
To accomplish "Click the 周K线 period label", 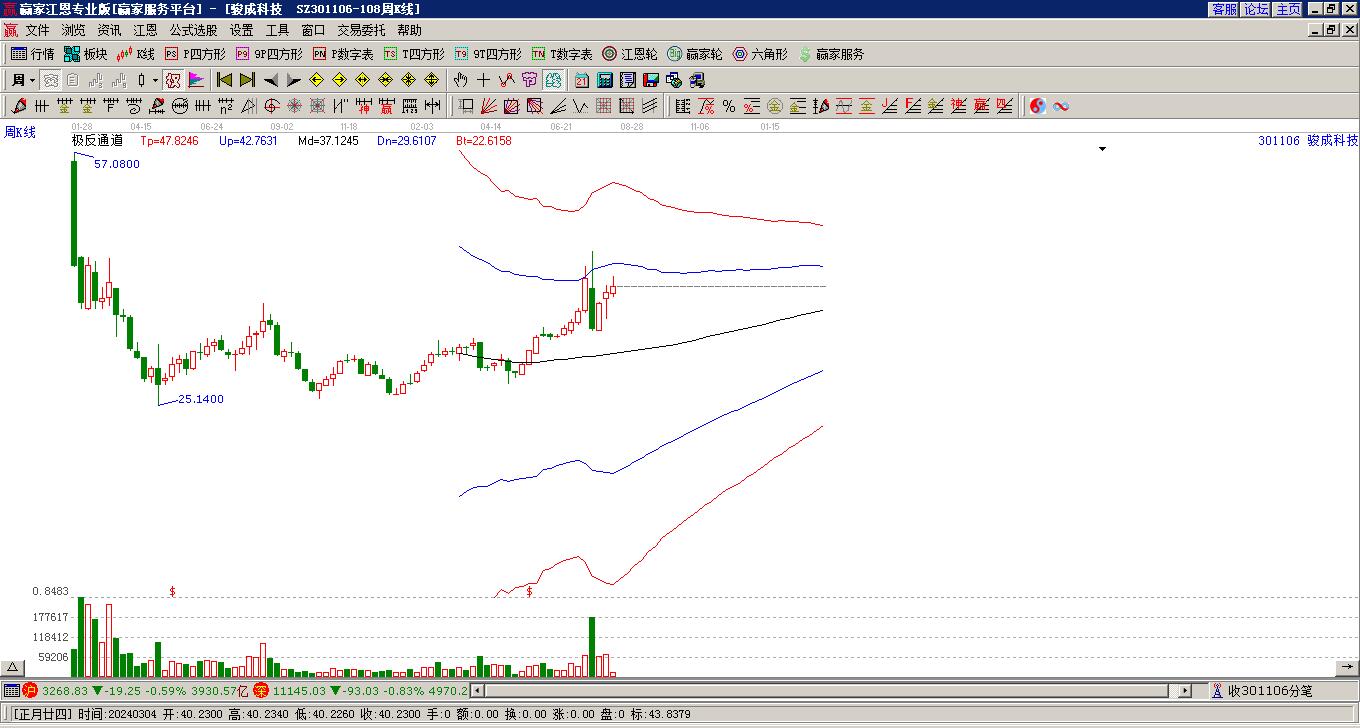I will click(x=20, y=132).
